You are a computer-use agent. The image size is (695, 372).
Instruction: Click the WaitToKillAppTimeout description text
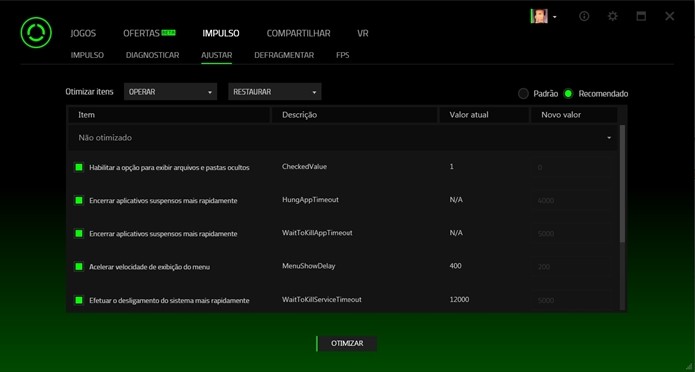[317, 233]
